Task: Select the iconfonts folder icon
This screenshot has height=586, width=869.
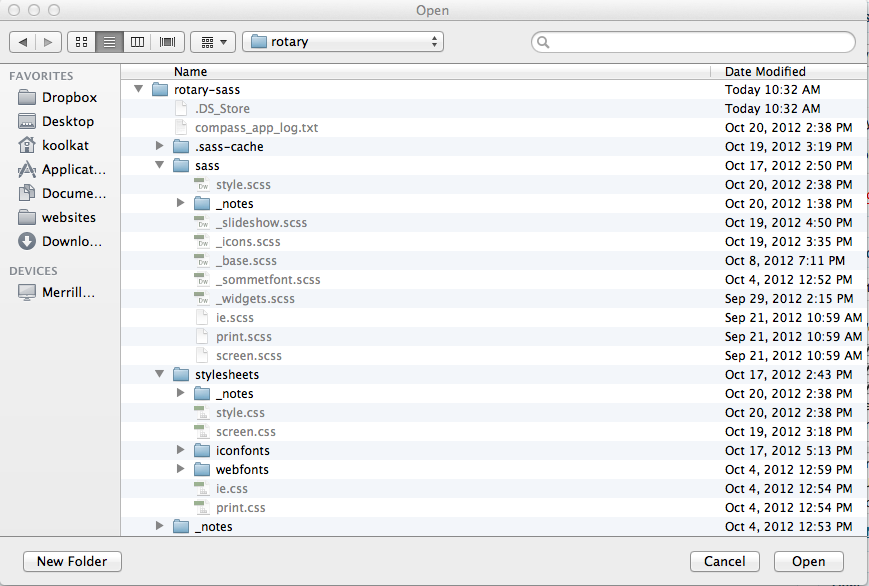Action: 202,451
